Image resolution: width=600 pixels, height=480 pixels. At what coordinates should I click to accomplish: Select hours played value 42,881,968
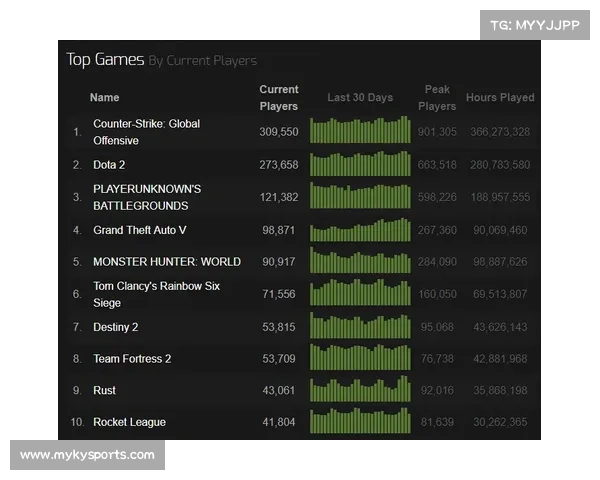(500, 359)
